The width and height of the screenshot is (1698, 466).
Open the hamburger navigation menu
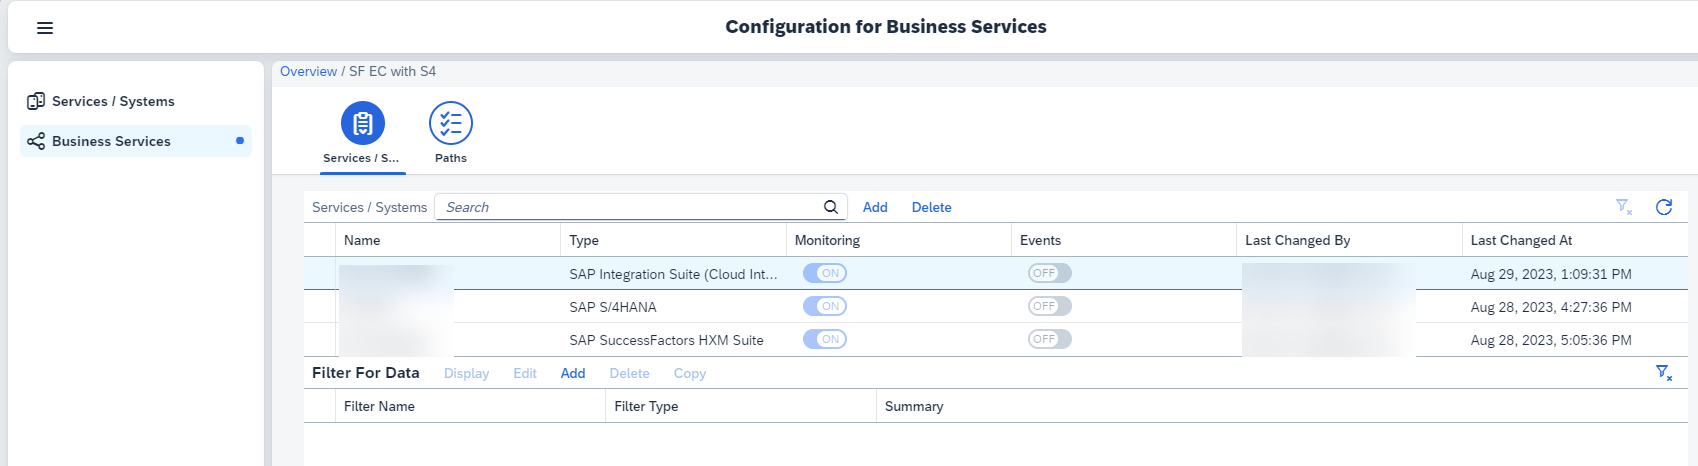click(45, 28)
